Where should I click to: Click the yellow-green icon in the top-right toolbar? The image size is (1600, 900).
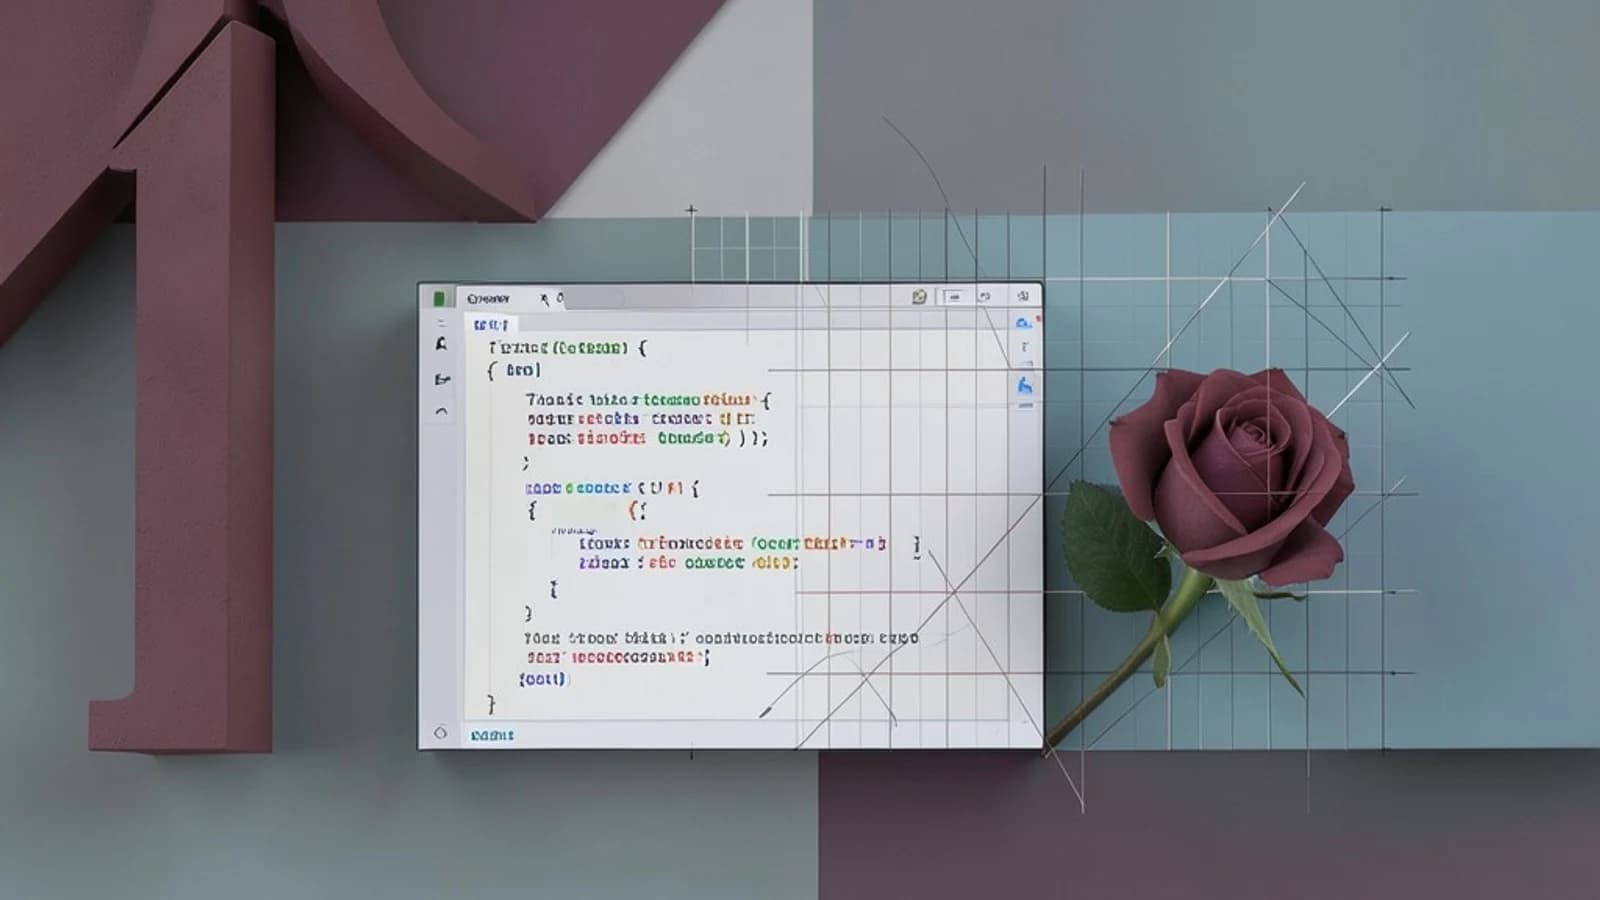(x=919, y=297)
